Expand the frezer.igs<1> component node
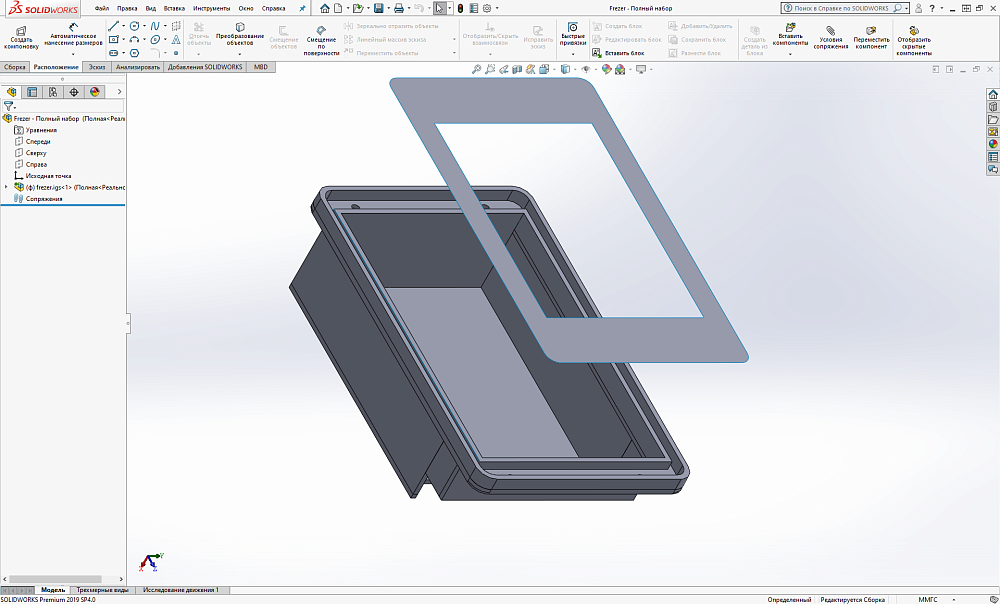Image resolution: width=1000 pixels, height=604 pixels. [6, 187]
